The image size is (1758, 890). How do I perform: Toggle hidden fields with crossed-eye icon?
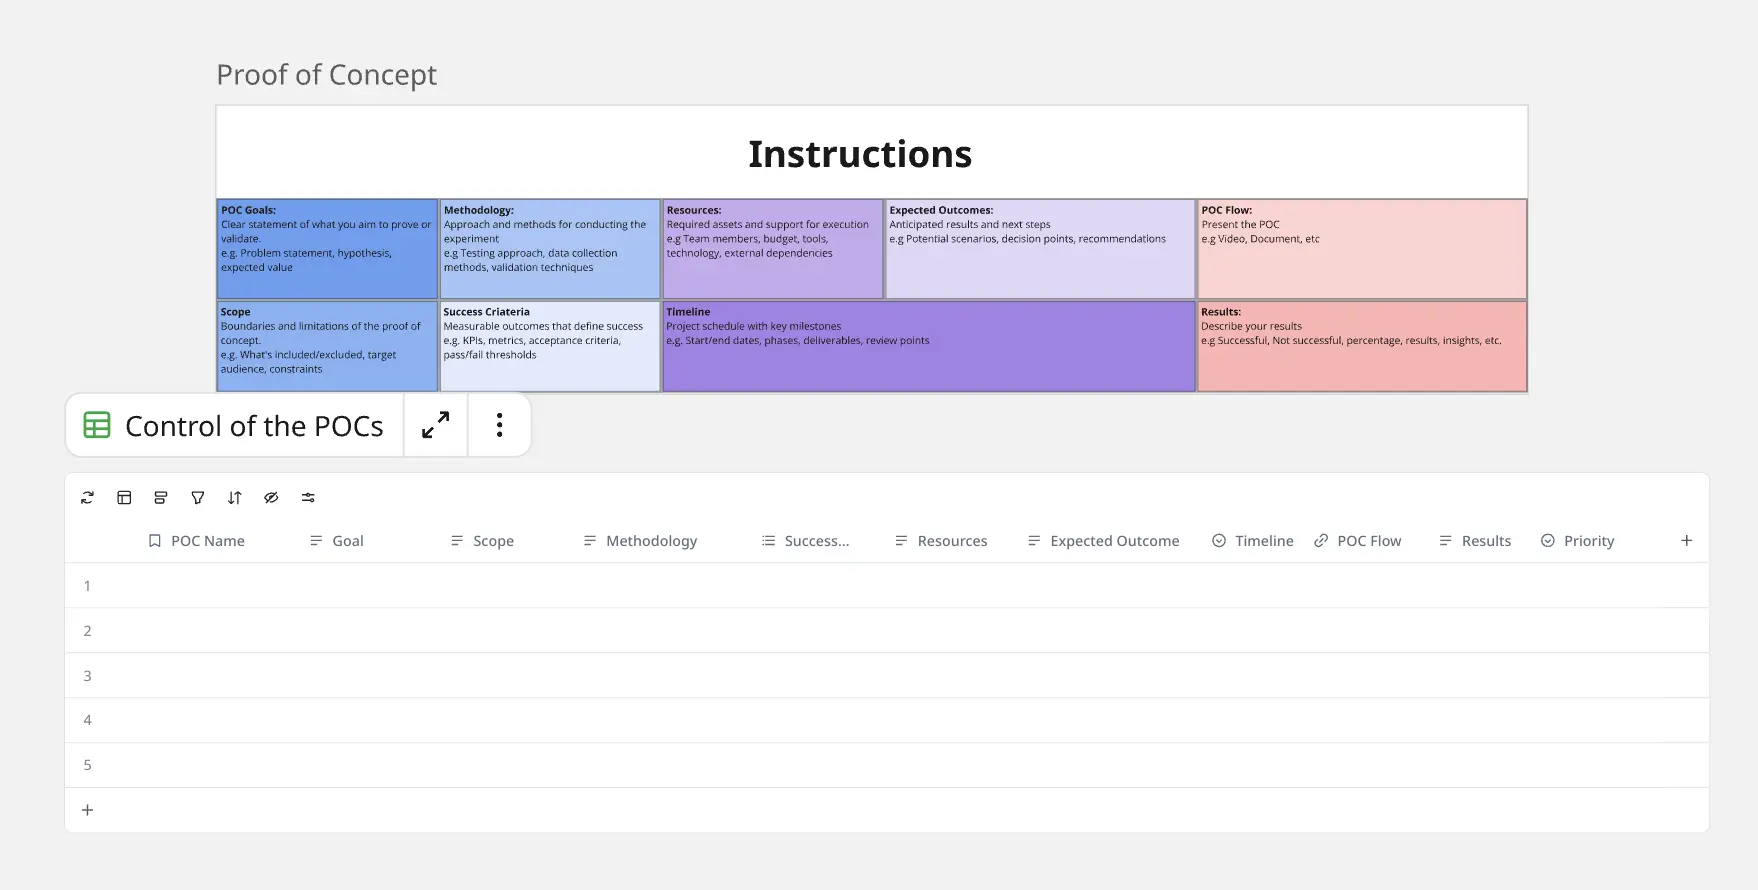coord(271,497)
